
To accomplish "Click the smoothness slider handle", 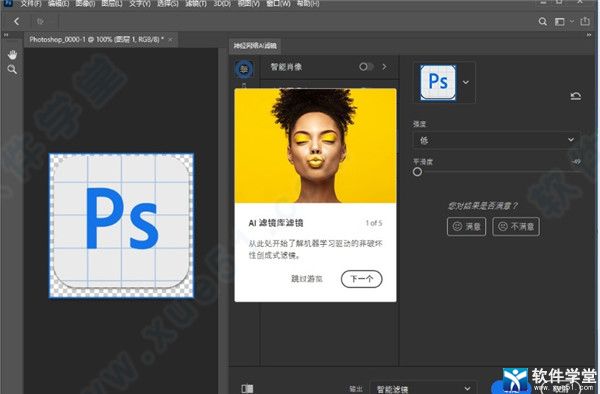I will tap(417, 172).
